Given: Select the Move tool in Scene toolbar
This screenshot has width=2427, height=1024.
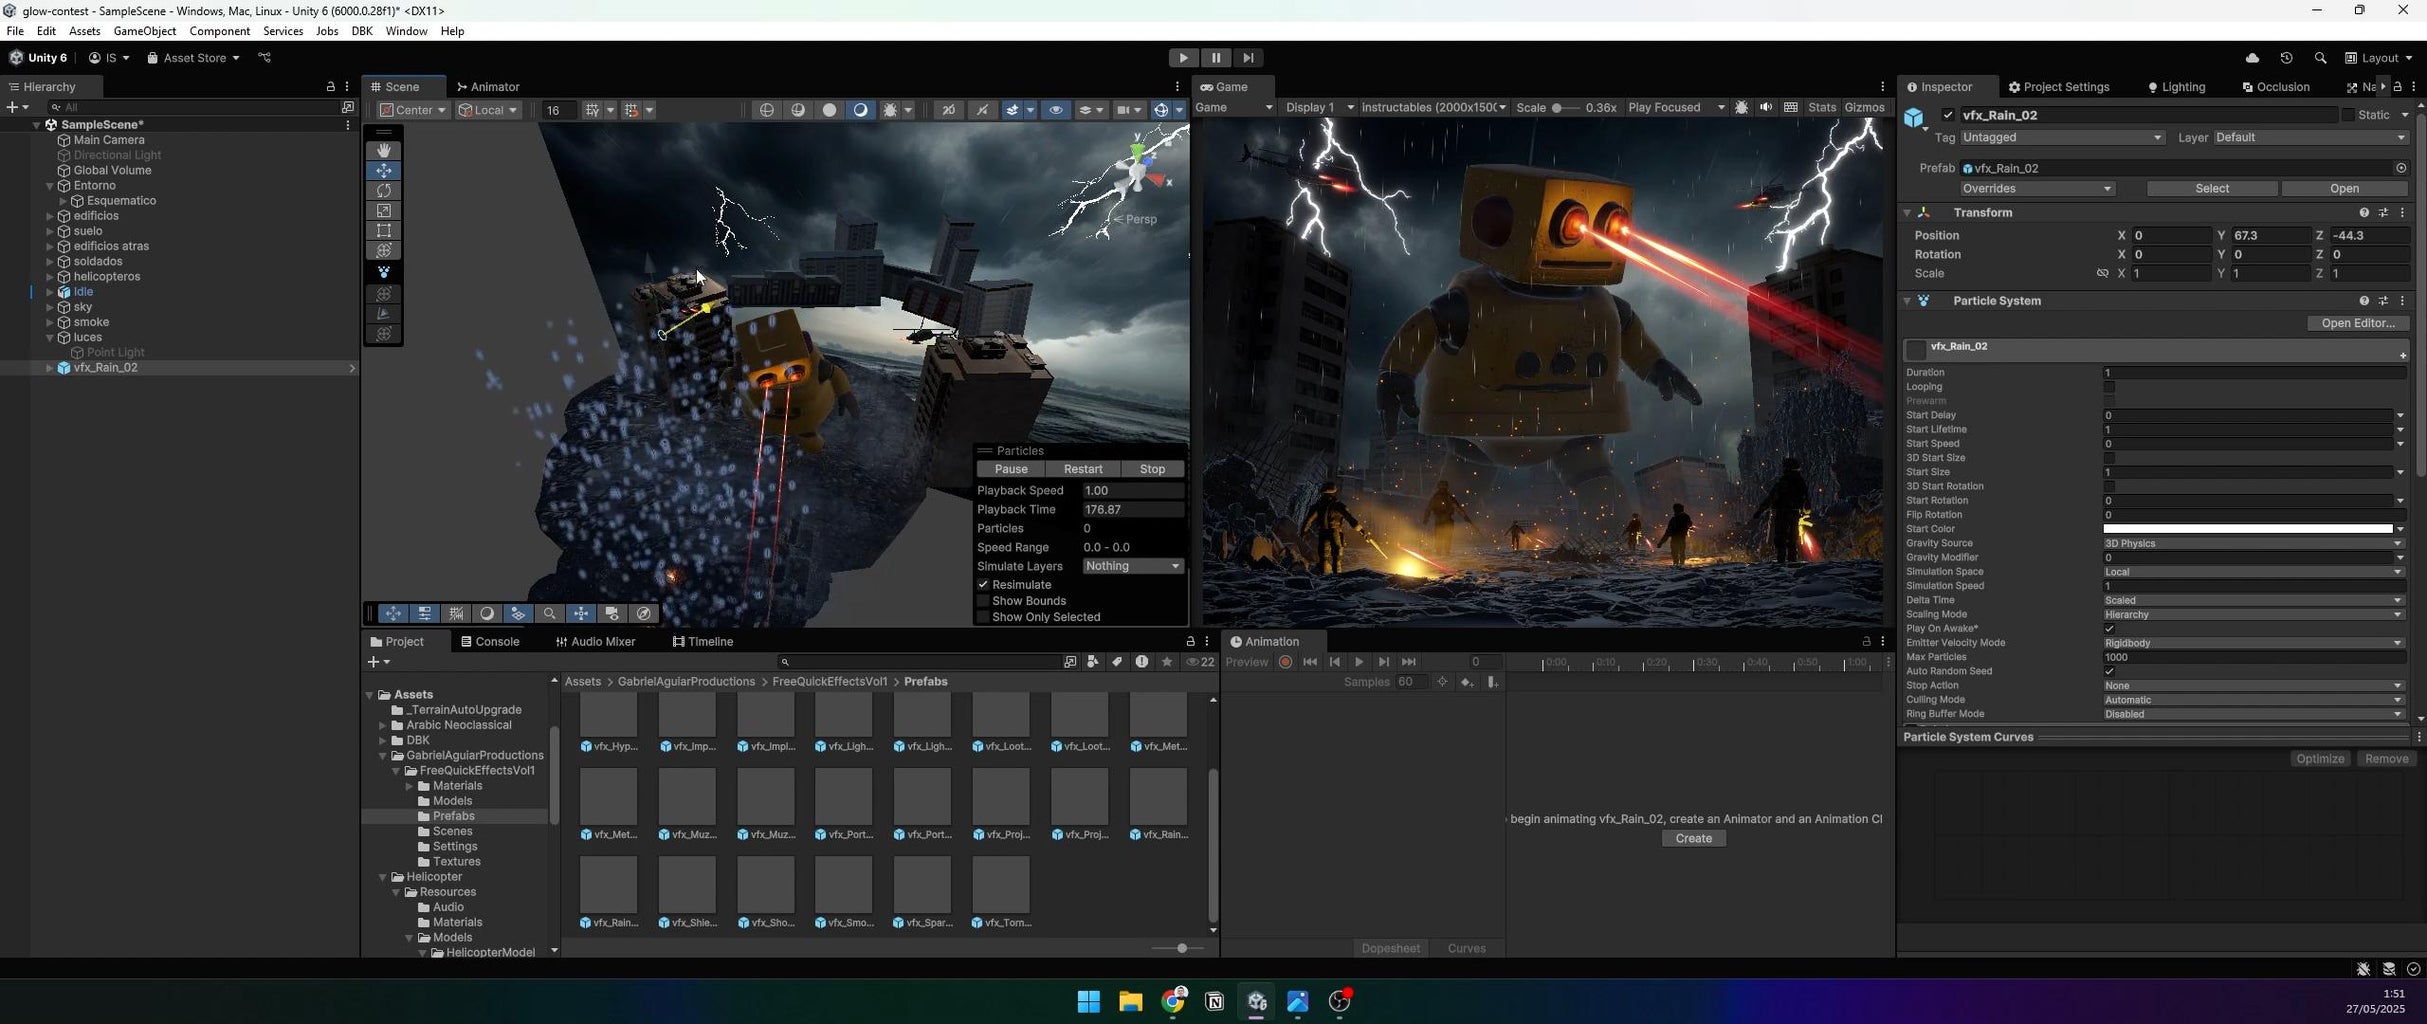Looking at the screenshot, I should (384, 170).
